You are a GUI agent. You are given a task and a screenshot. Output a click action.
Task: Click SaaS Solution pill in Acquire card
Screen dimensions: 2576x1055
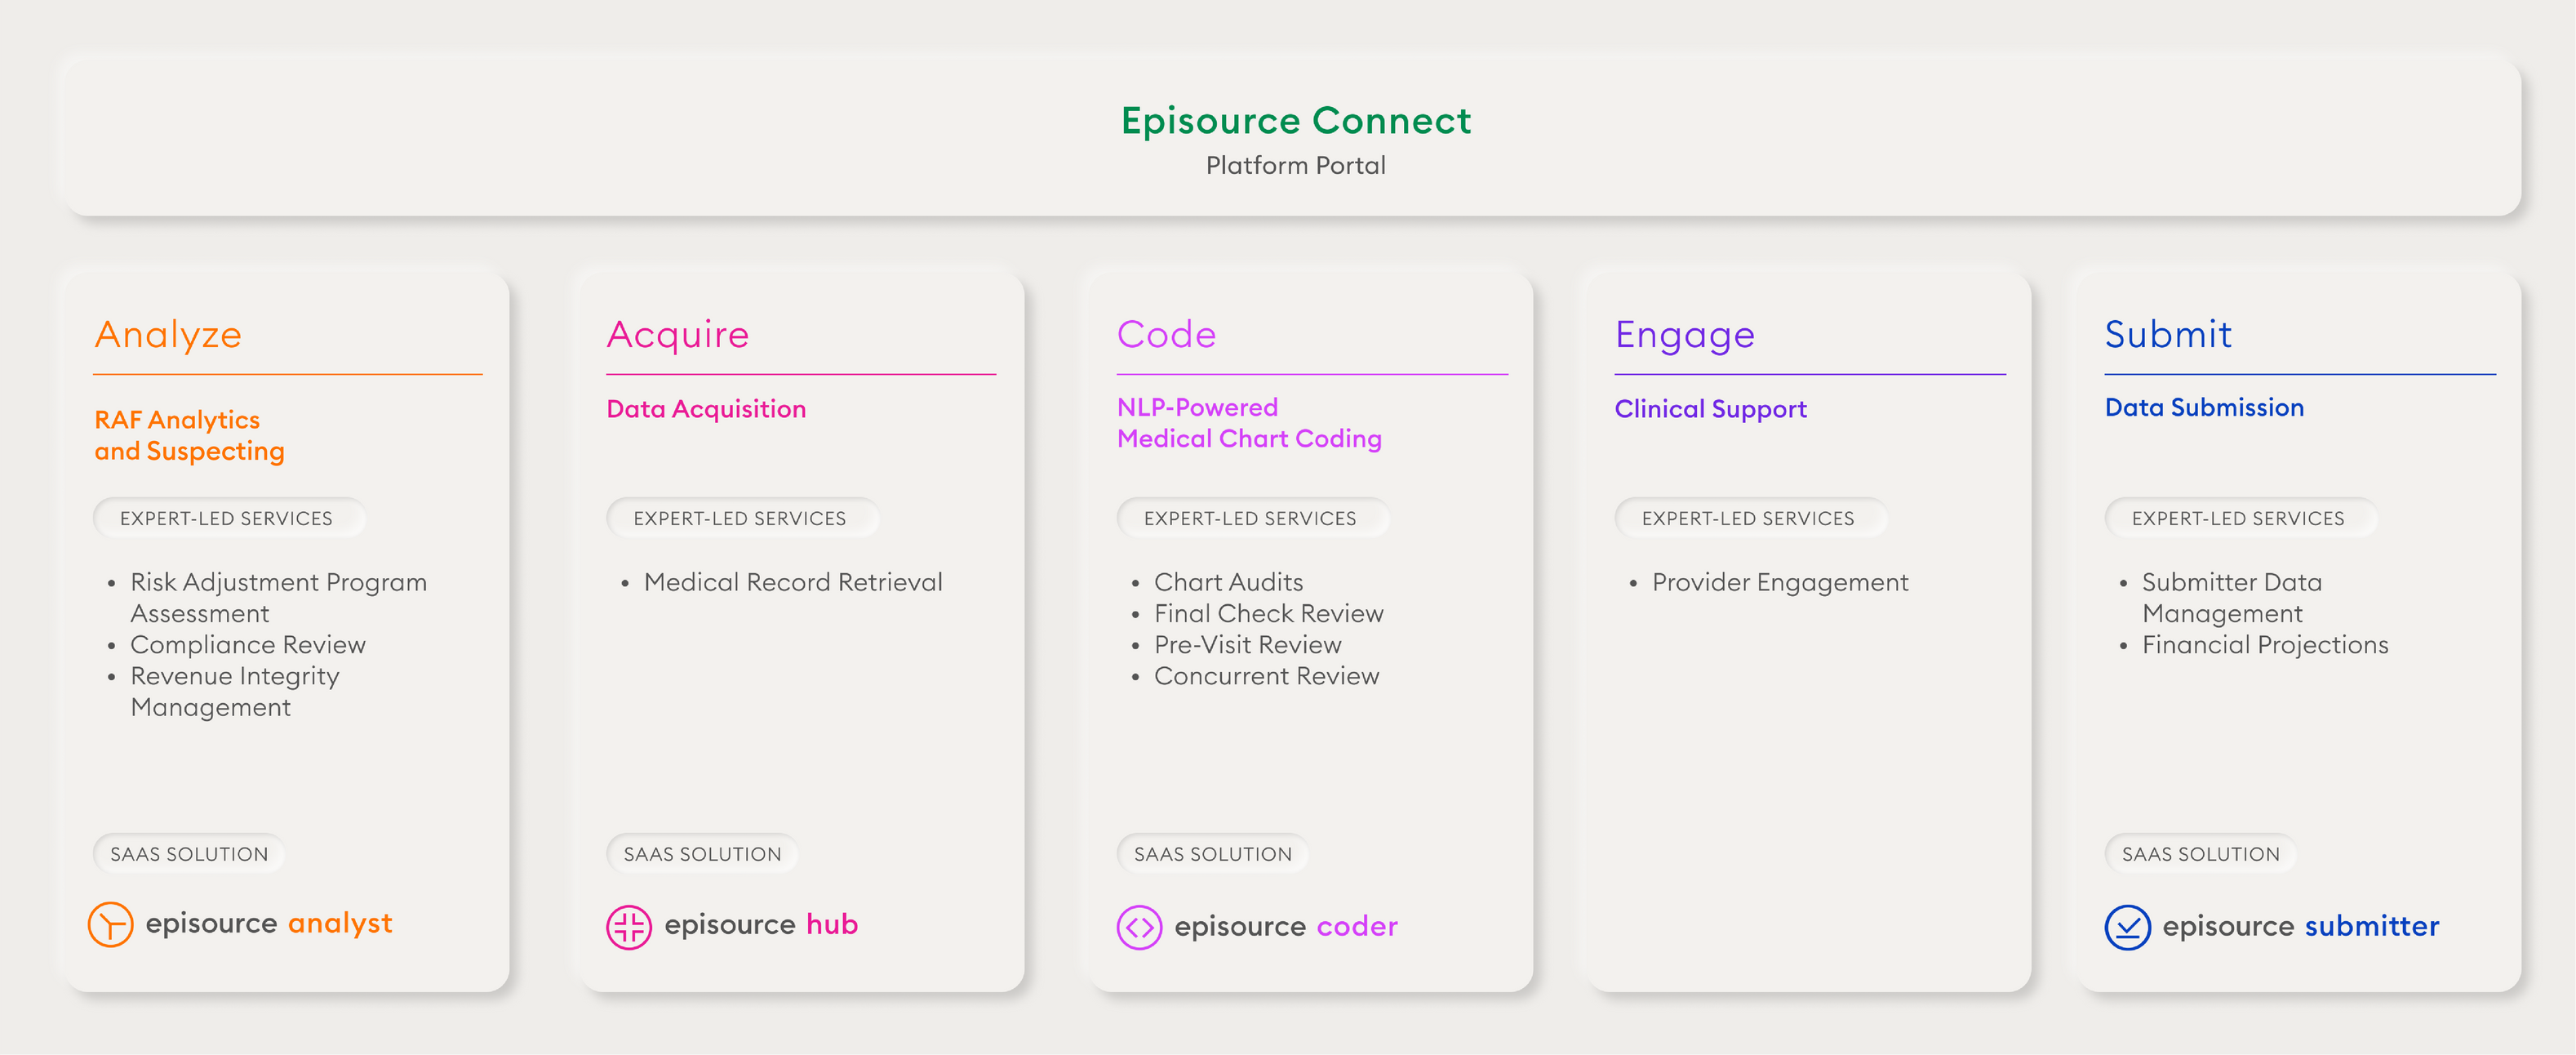point(702,854)
